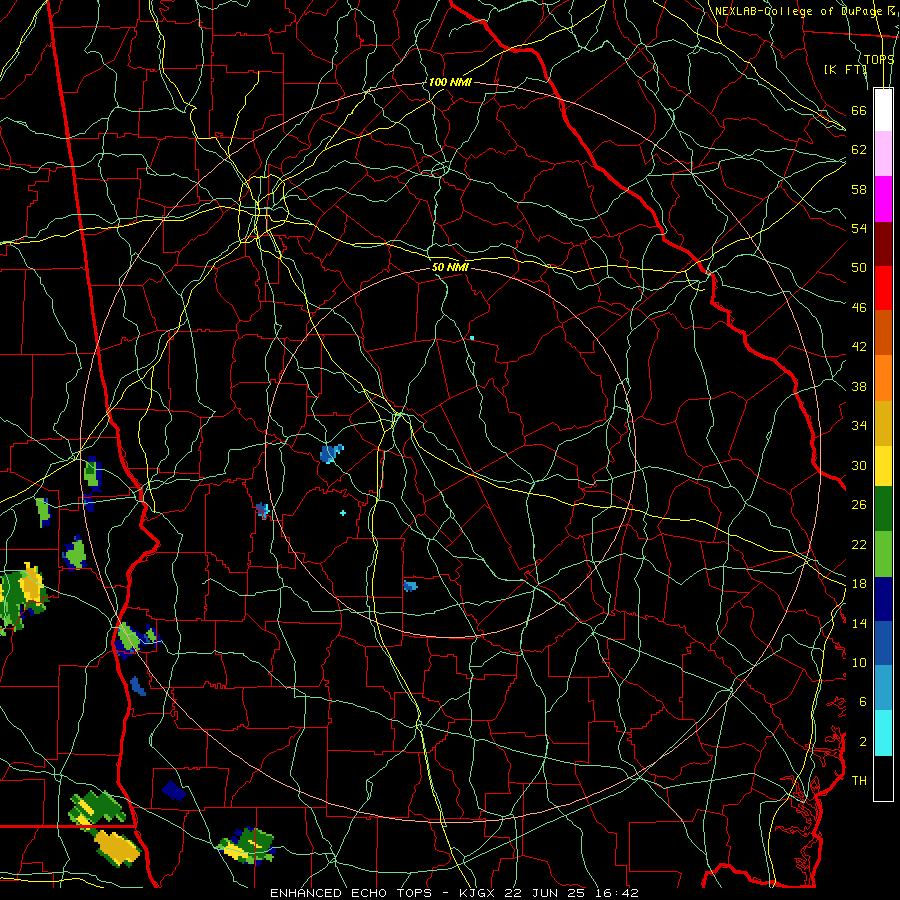Click the legend value "46"
Image resolution: width=900 pixels, height=900 pixels.
859,308
